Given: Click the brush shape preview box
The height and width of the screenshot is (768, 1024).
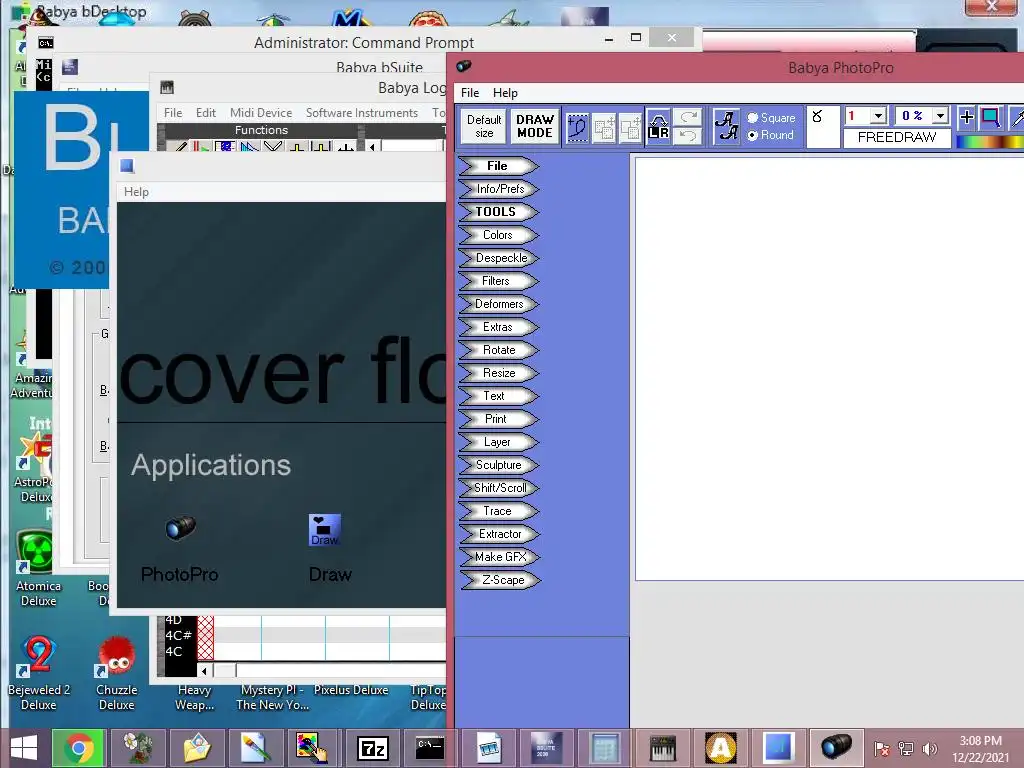Looking at the screenshot, I should point(824,127).
